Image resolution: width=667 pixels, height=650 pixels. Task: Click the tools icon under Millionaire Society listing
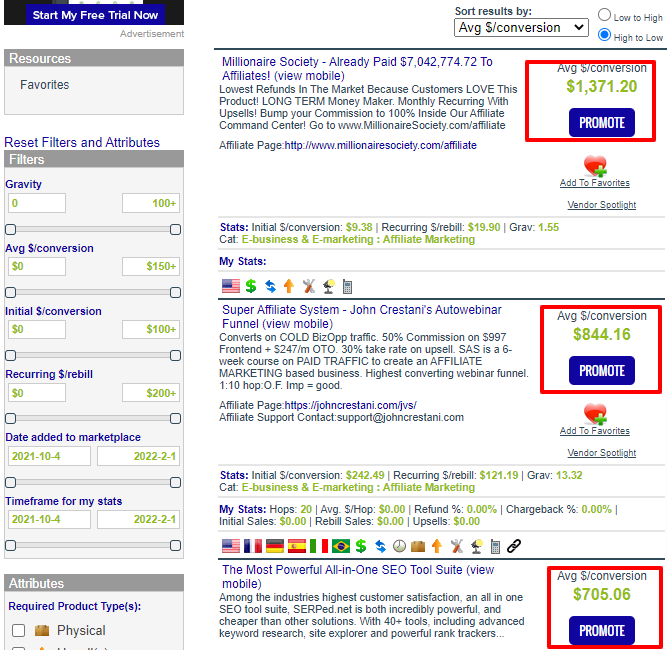click(309, 286)
